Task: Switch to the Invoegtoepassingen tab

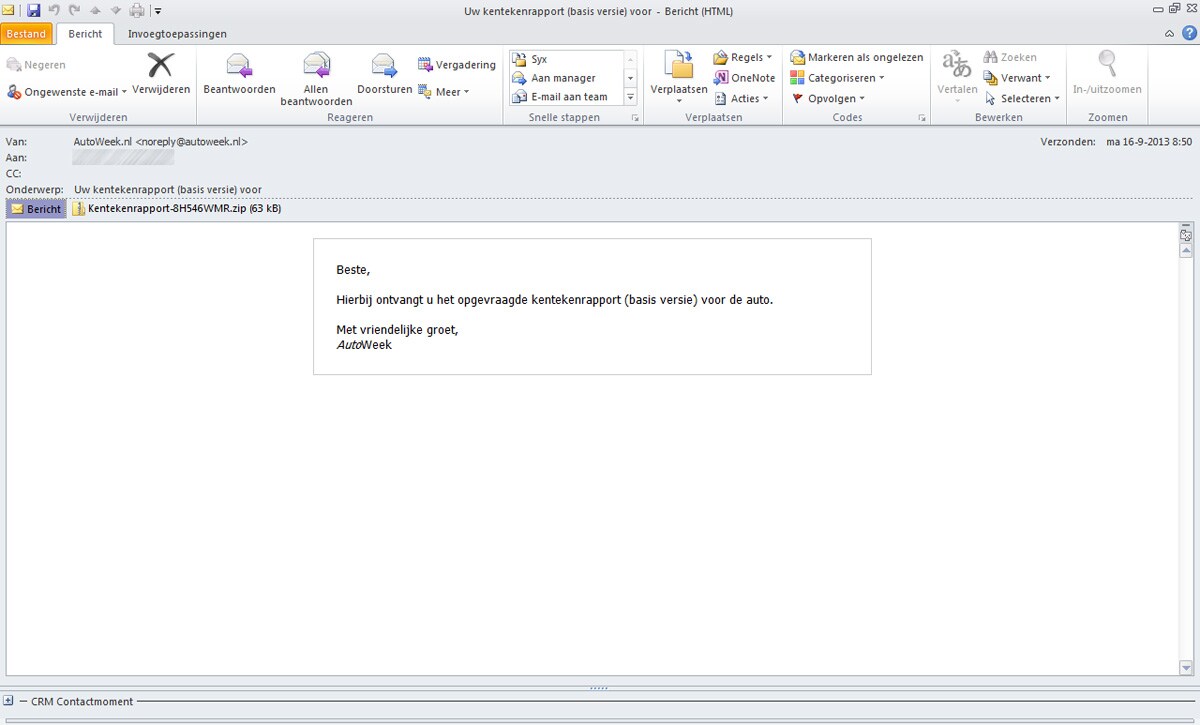Action: click(x=177, y=34)
